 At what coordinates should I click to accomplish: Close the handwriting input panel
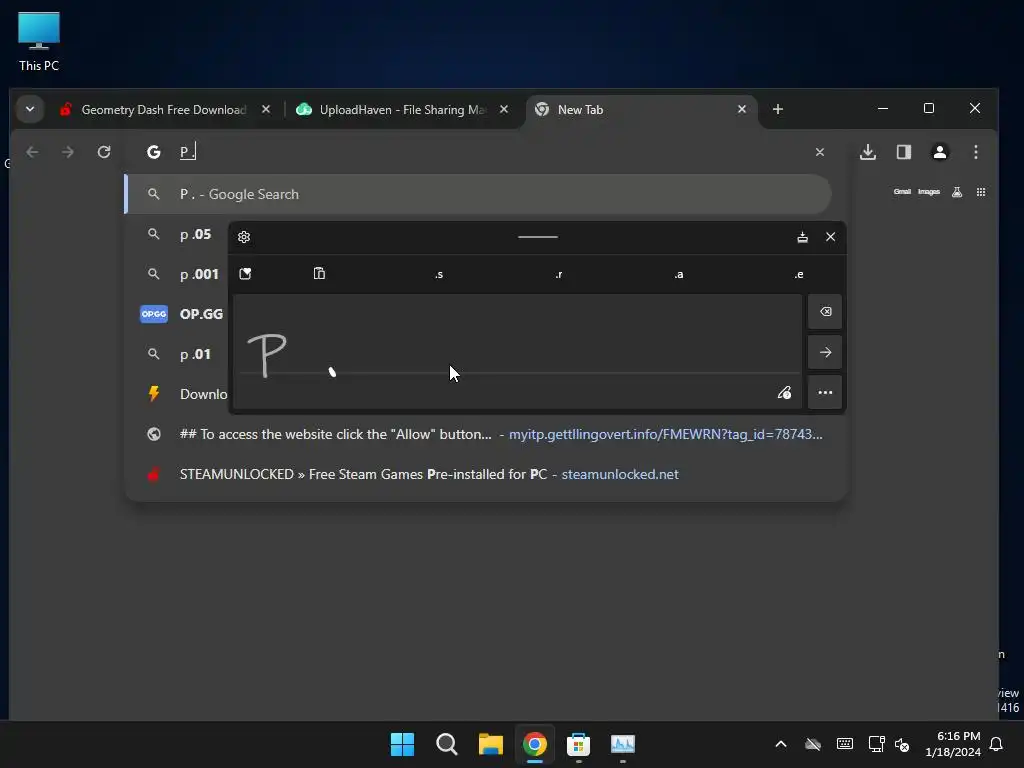click(x=831, y=237)
